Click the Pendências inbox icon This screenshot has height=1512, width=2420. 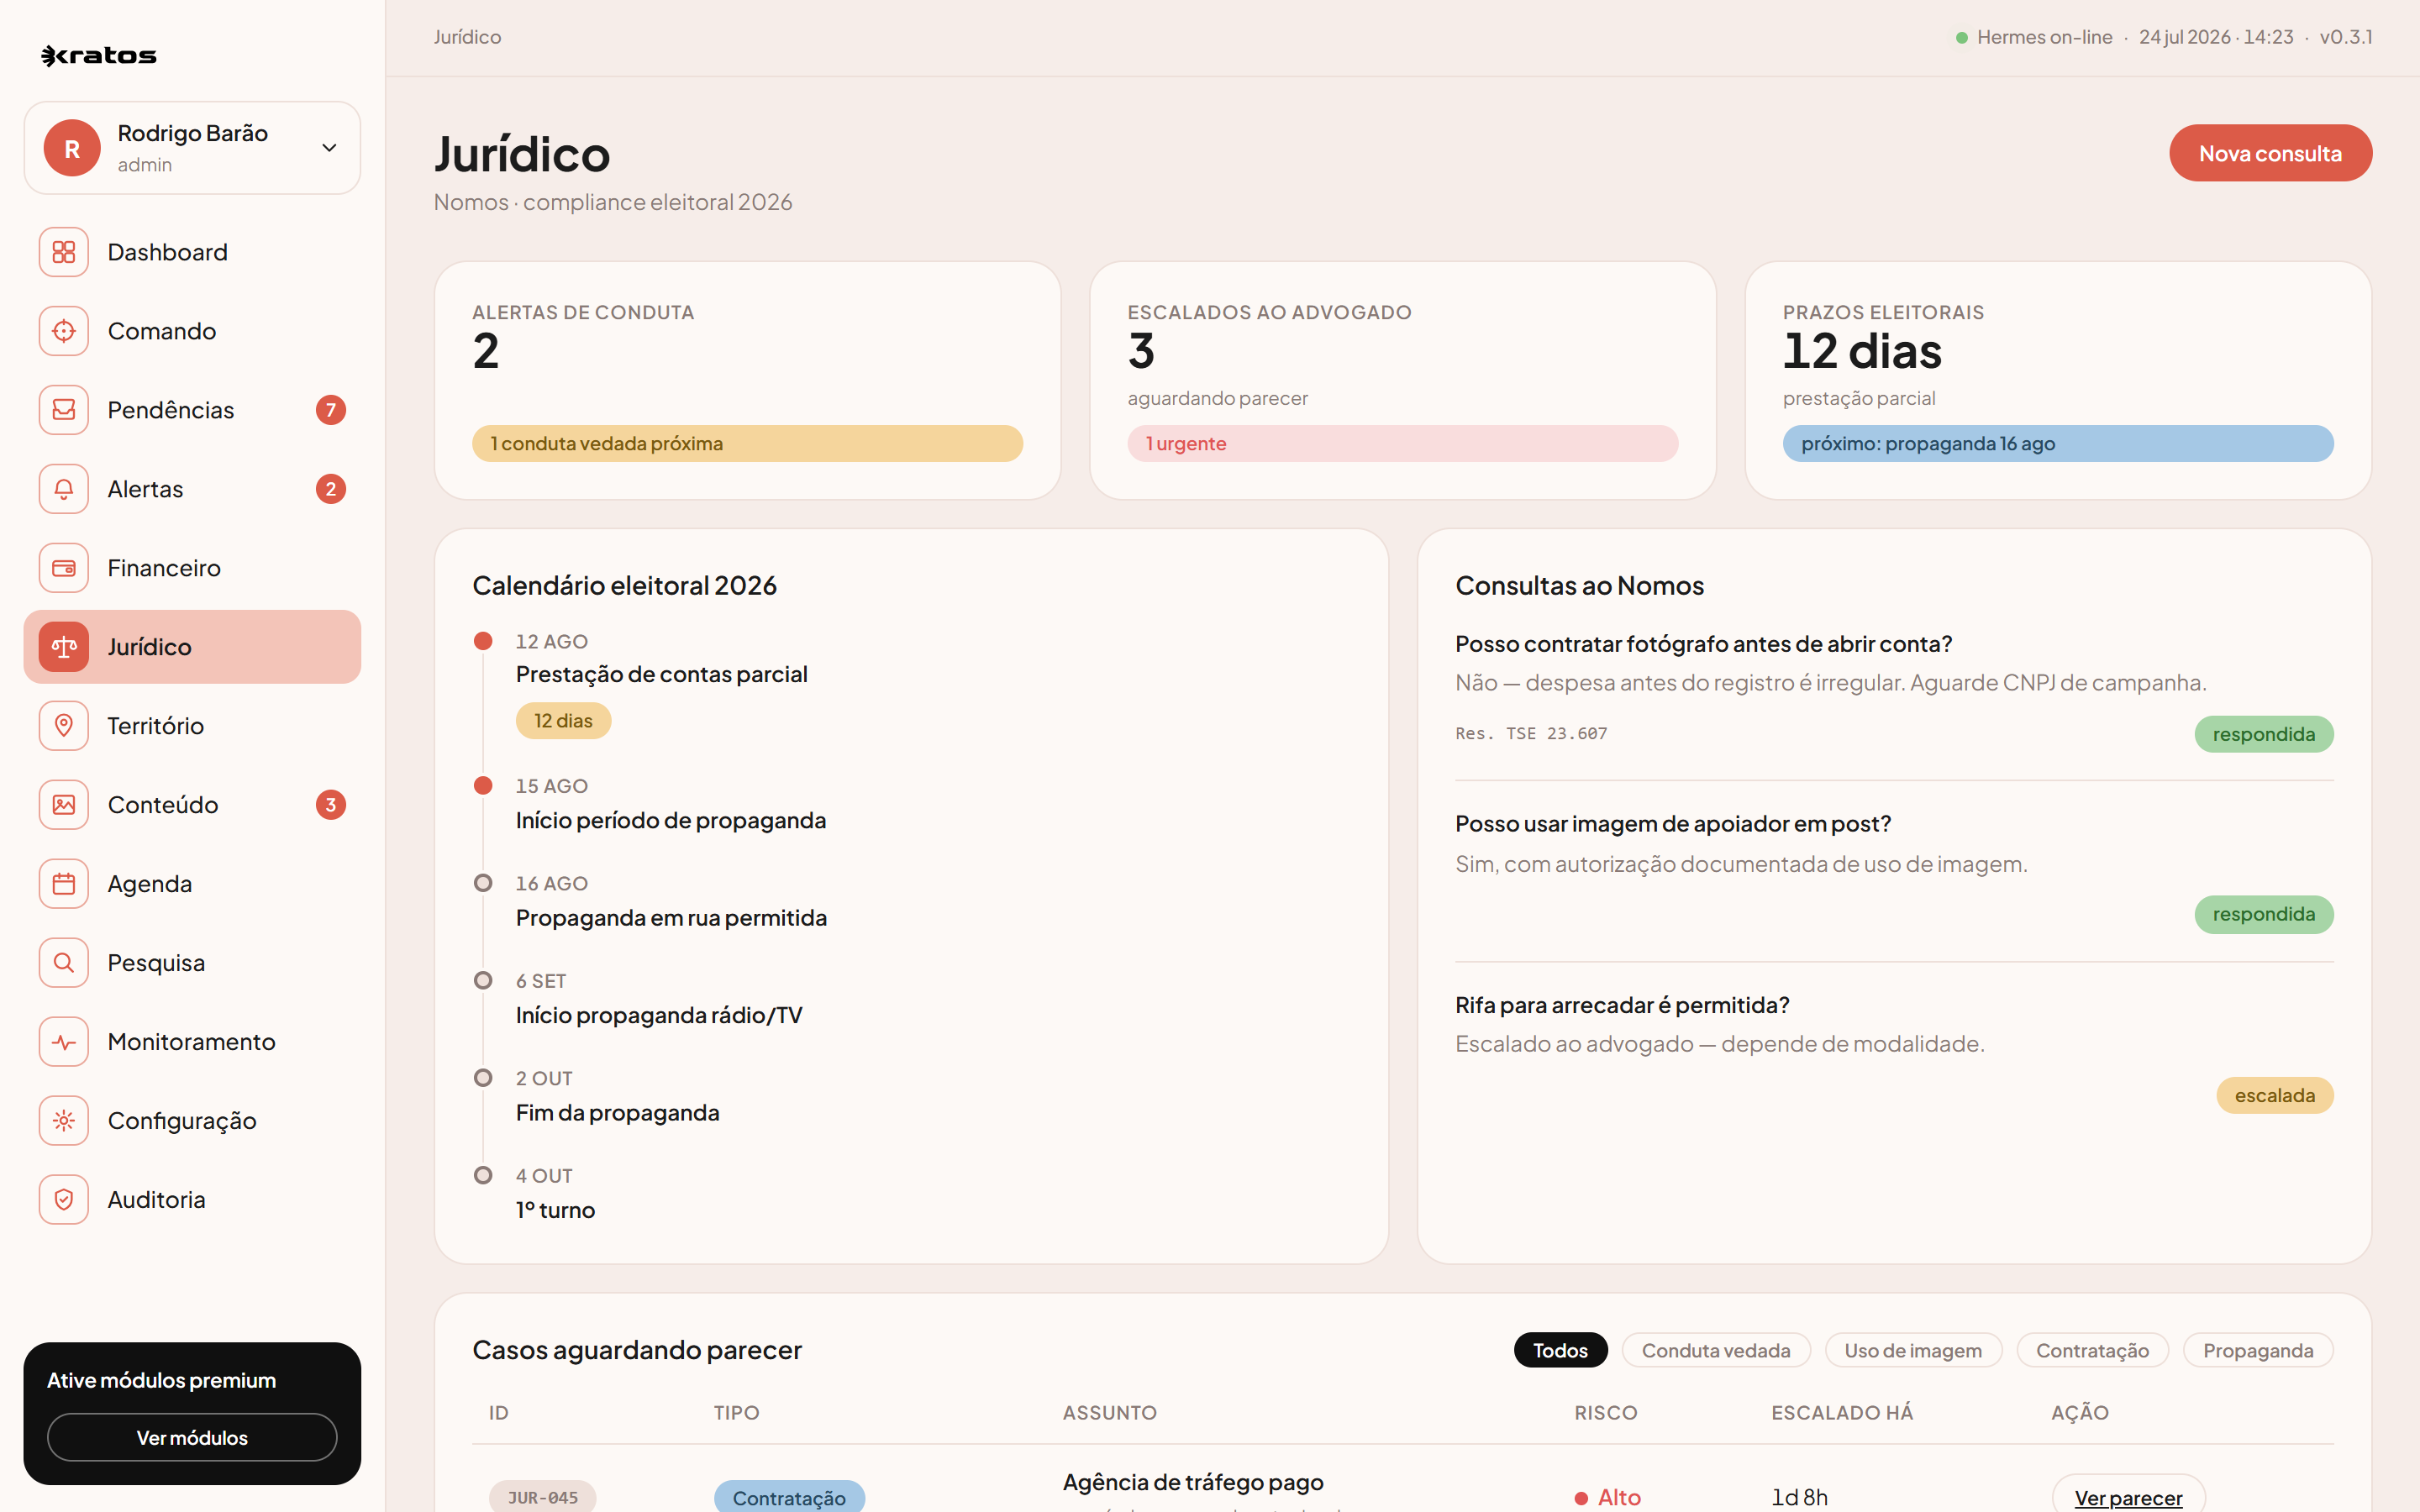[x=64, y=410]
